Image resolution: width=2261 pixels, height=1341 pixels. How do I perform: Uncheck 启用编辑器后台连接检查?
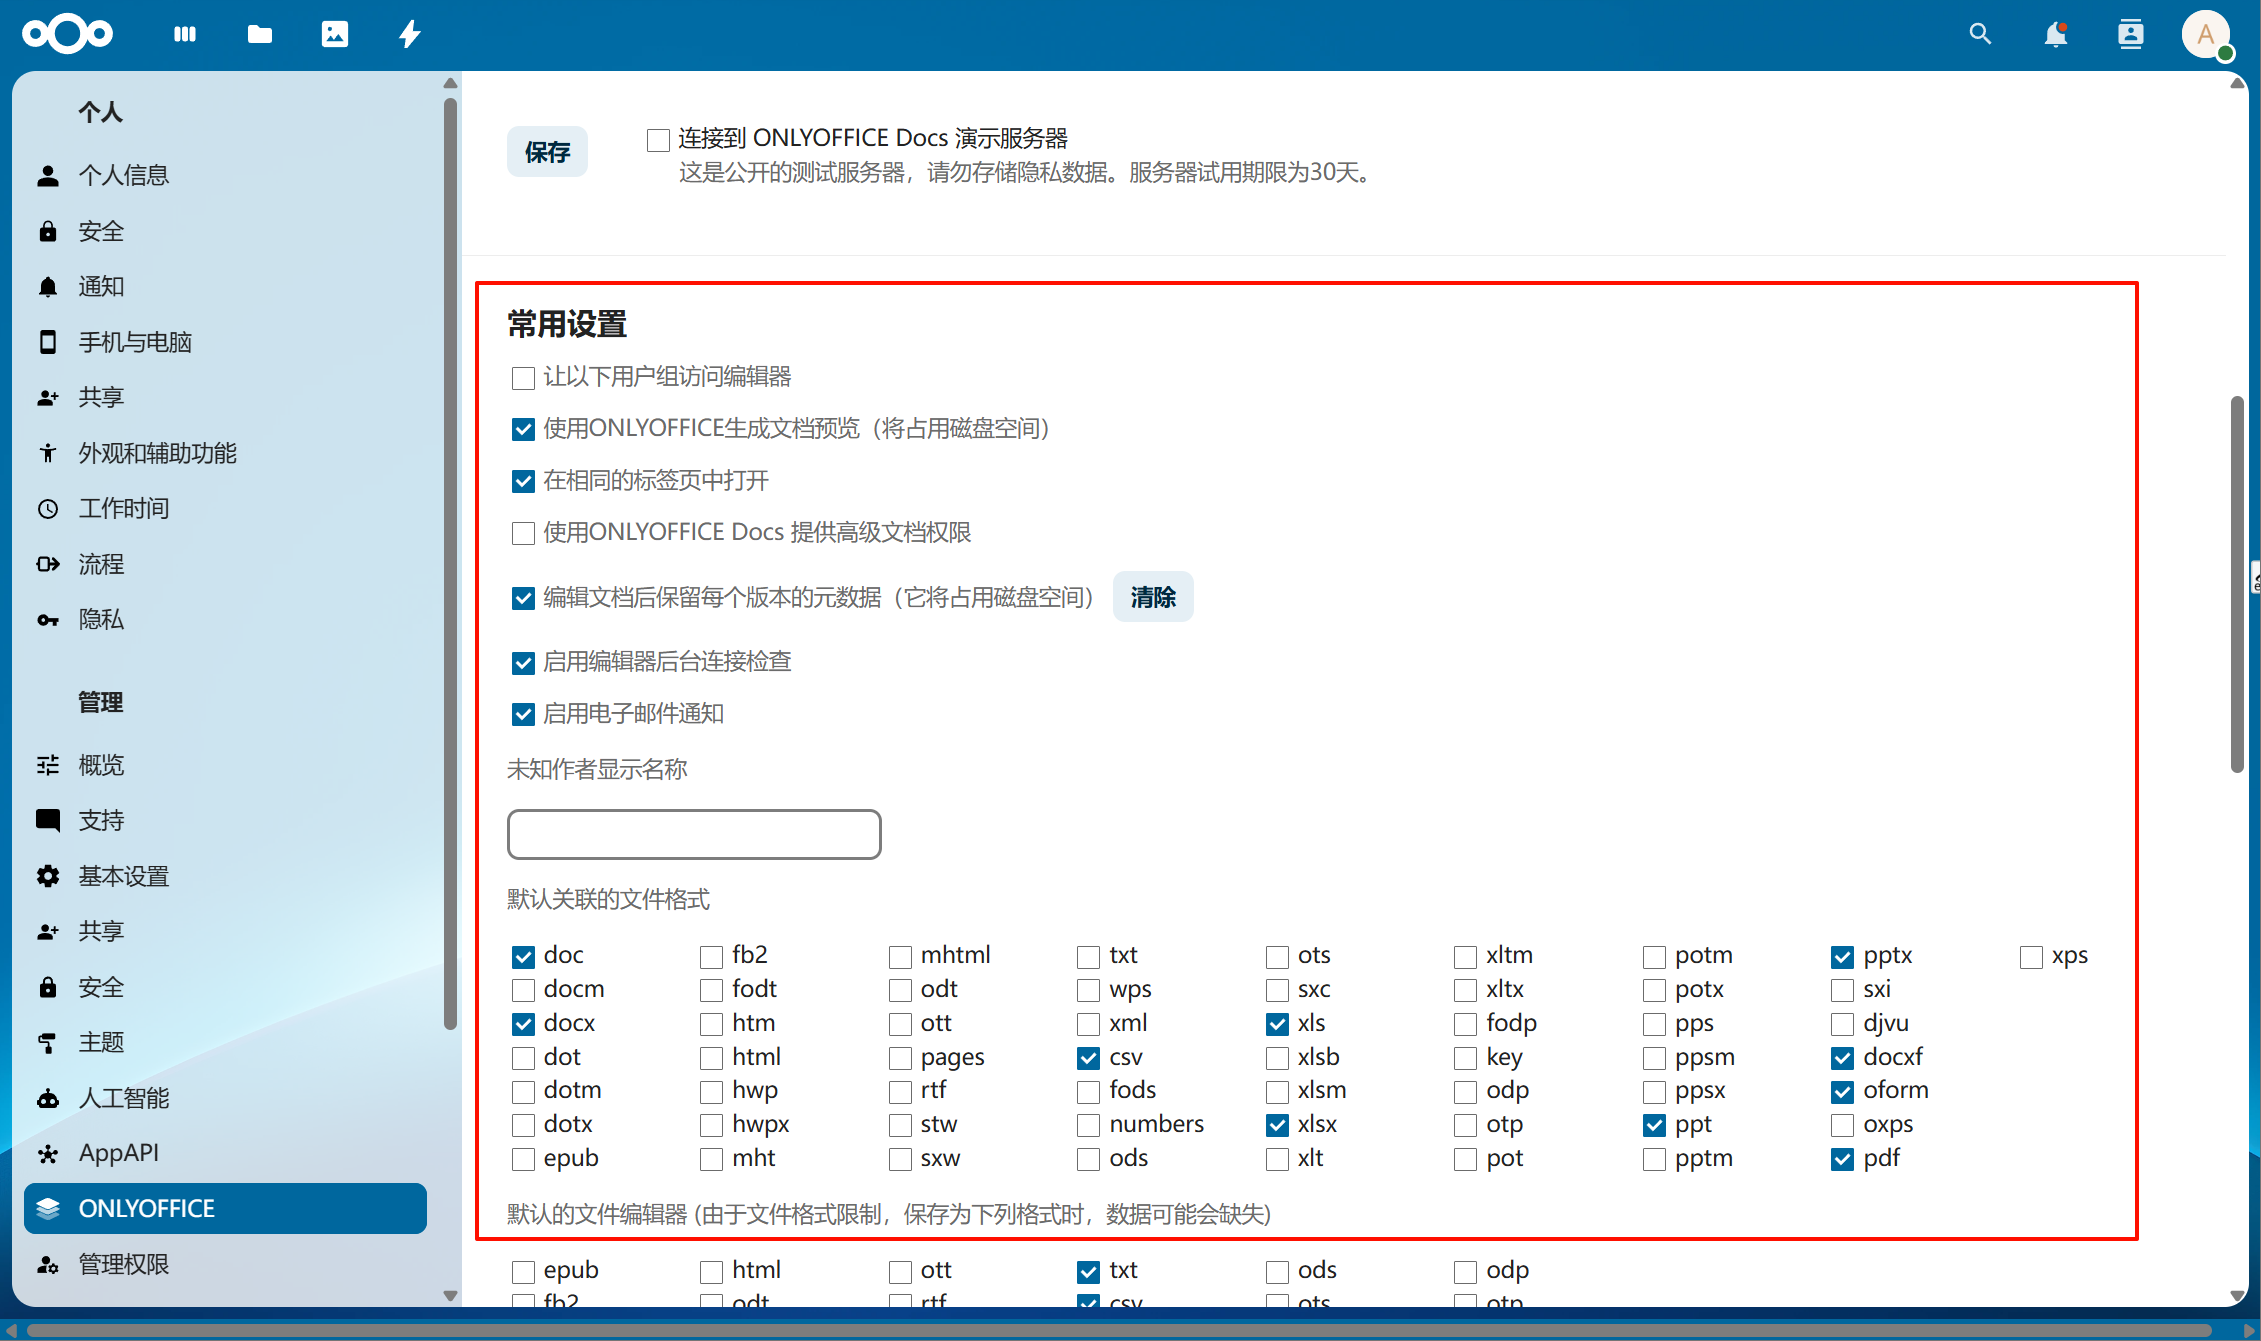(523, 663)
